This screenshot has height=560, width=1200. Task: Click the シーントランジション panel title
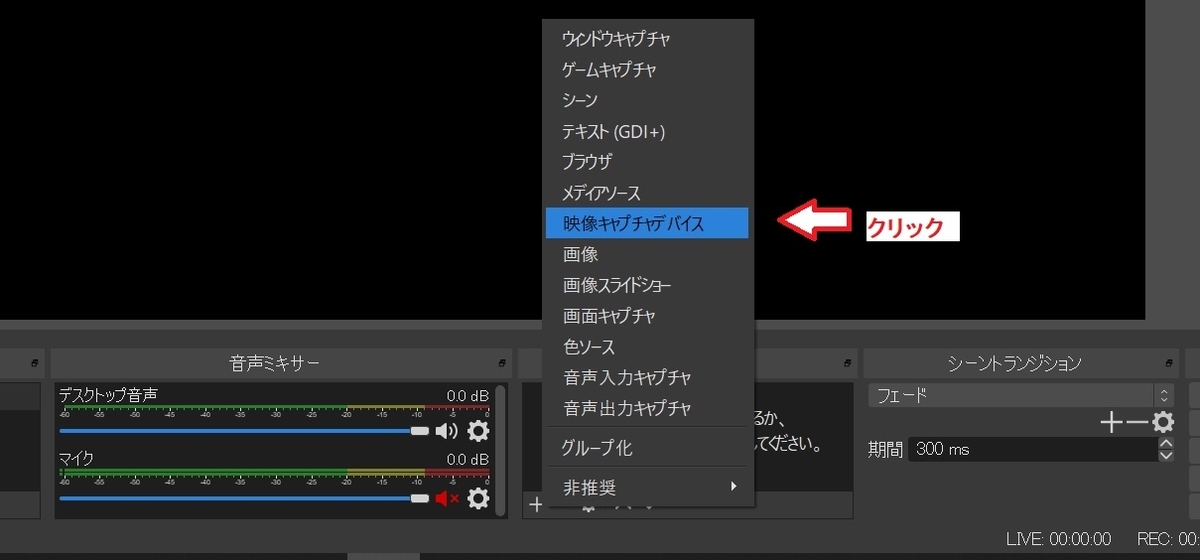pos(1015,362)
